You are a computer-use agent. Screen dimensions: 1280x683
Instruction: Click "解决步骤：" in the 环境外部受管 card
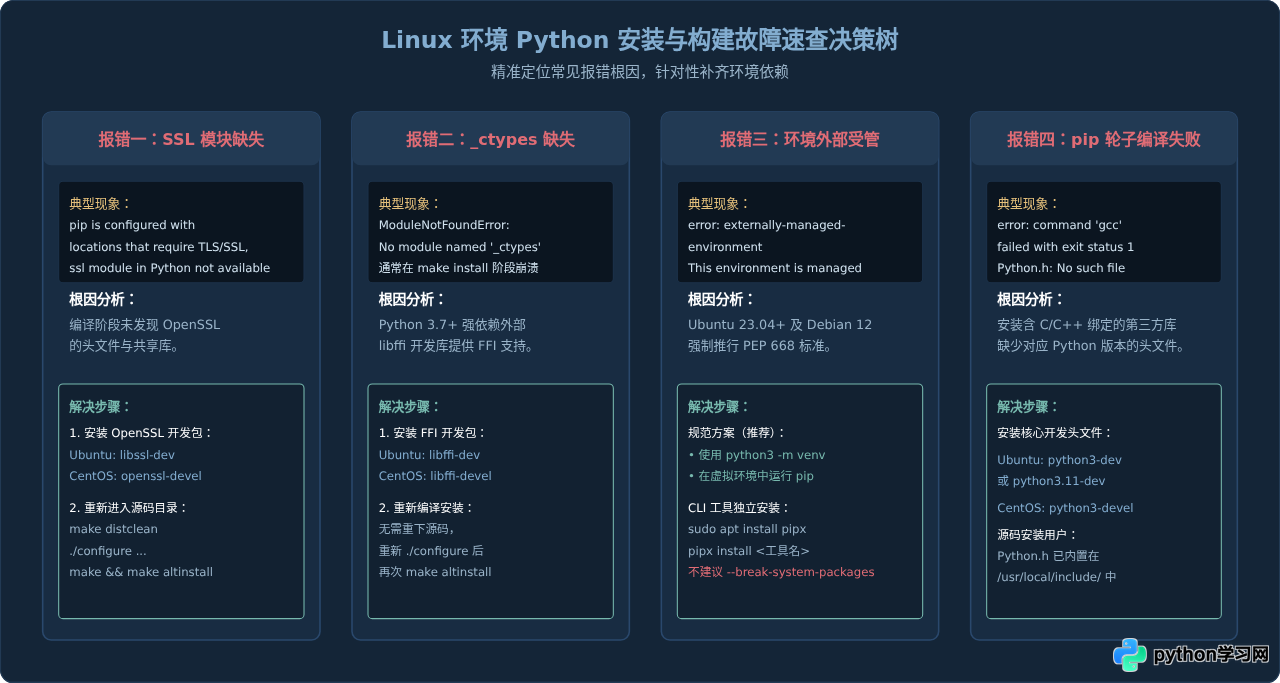pos(719,407)
